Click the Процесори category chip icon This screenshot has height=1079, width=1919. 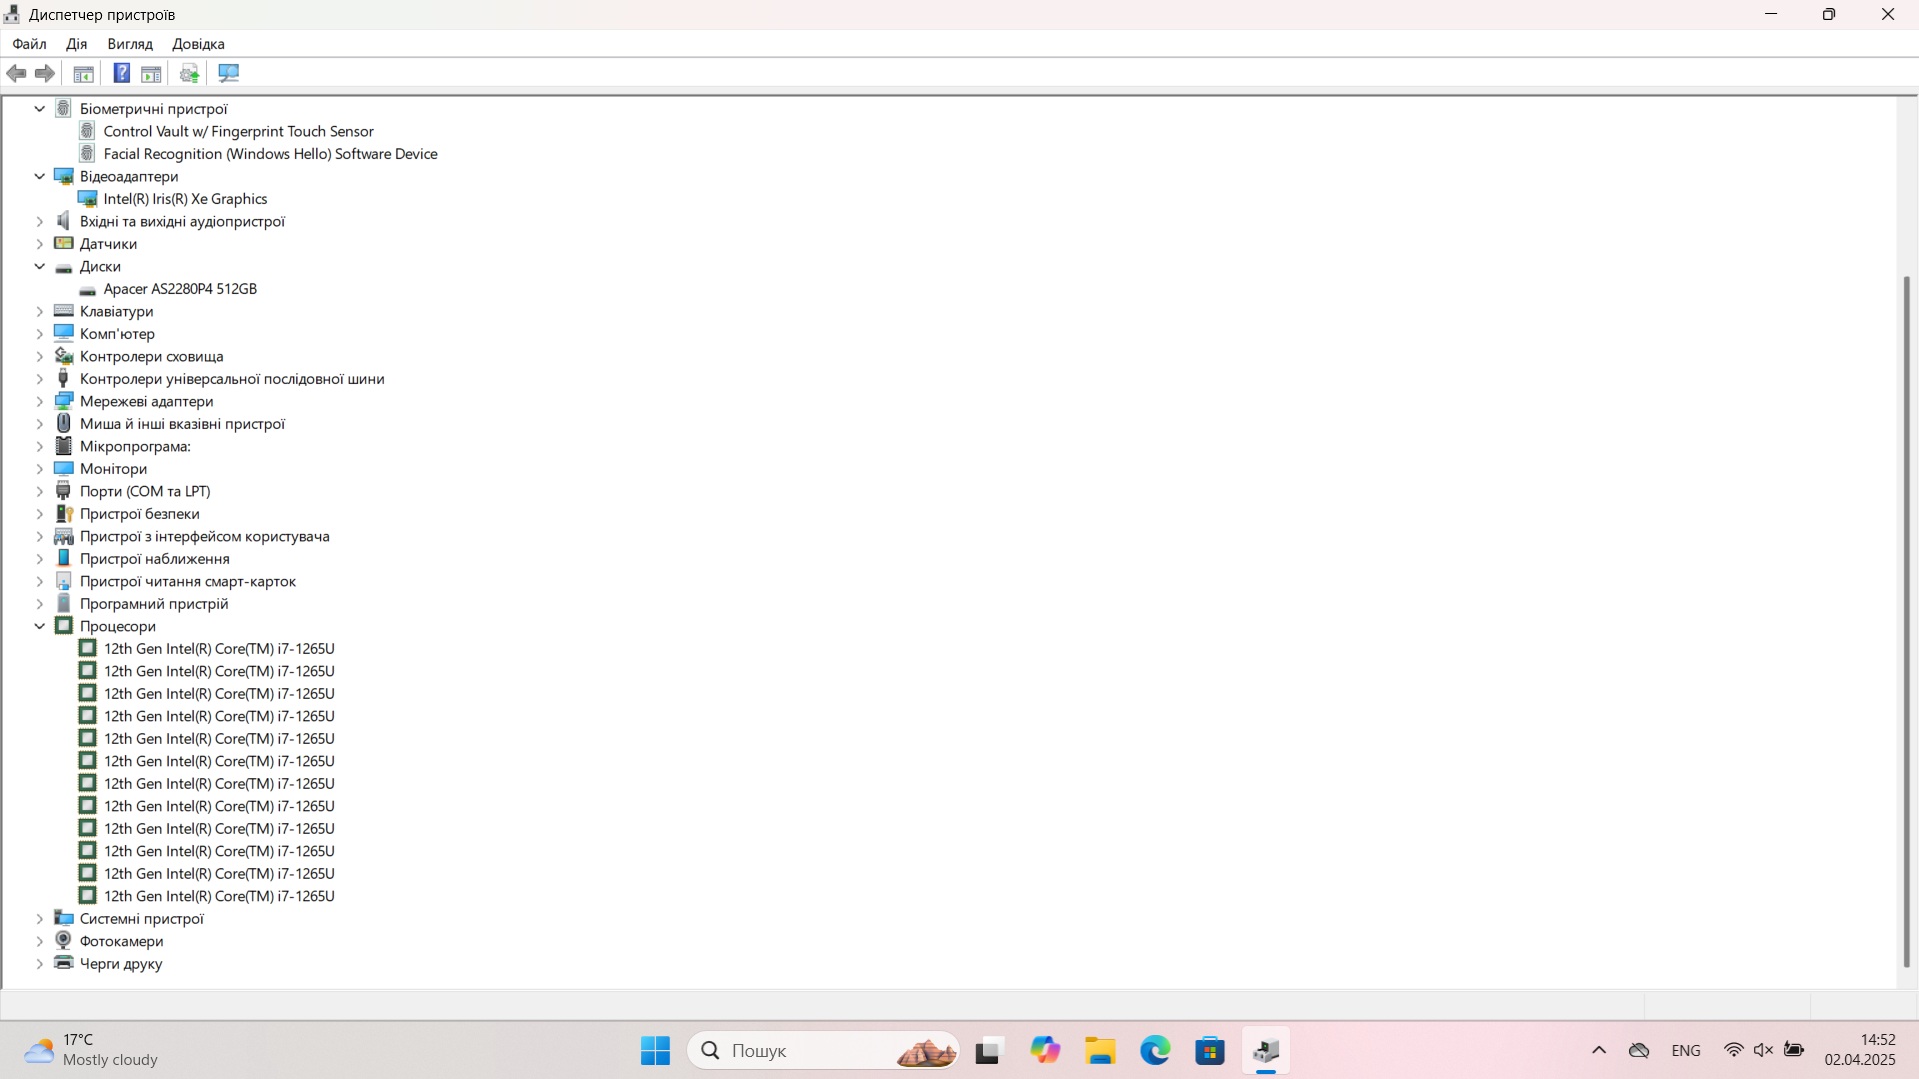tap(64, 626)
